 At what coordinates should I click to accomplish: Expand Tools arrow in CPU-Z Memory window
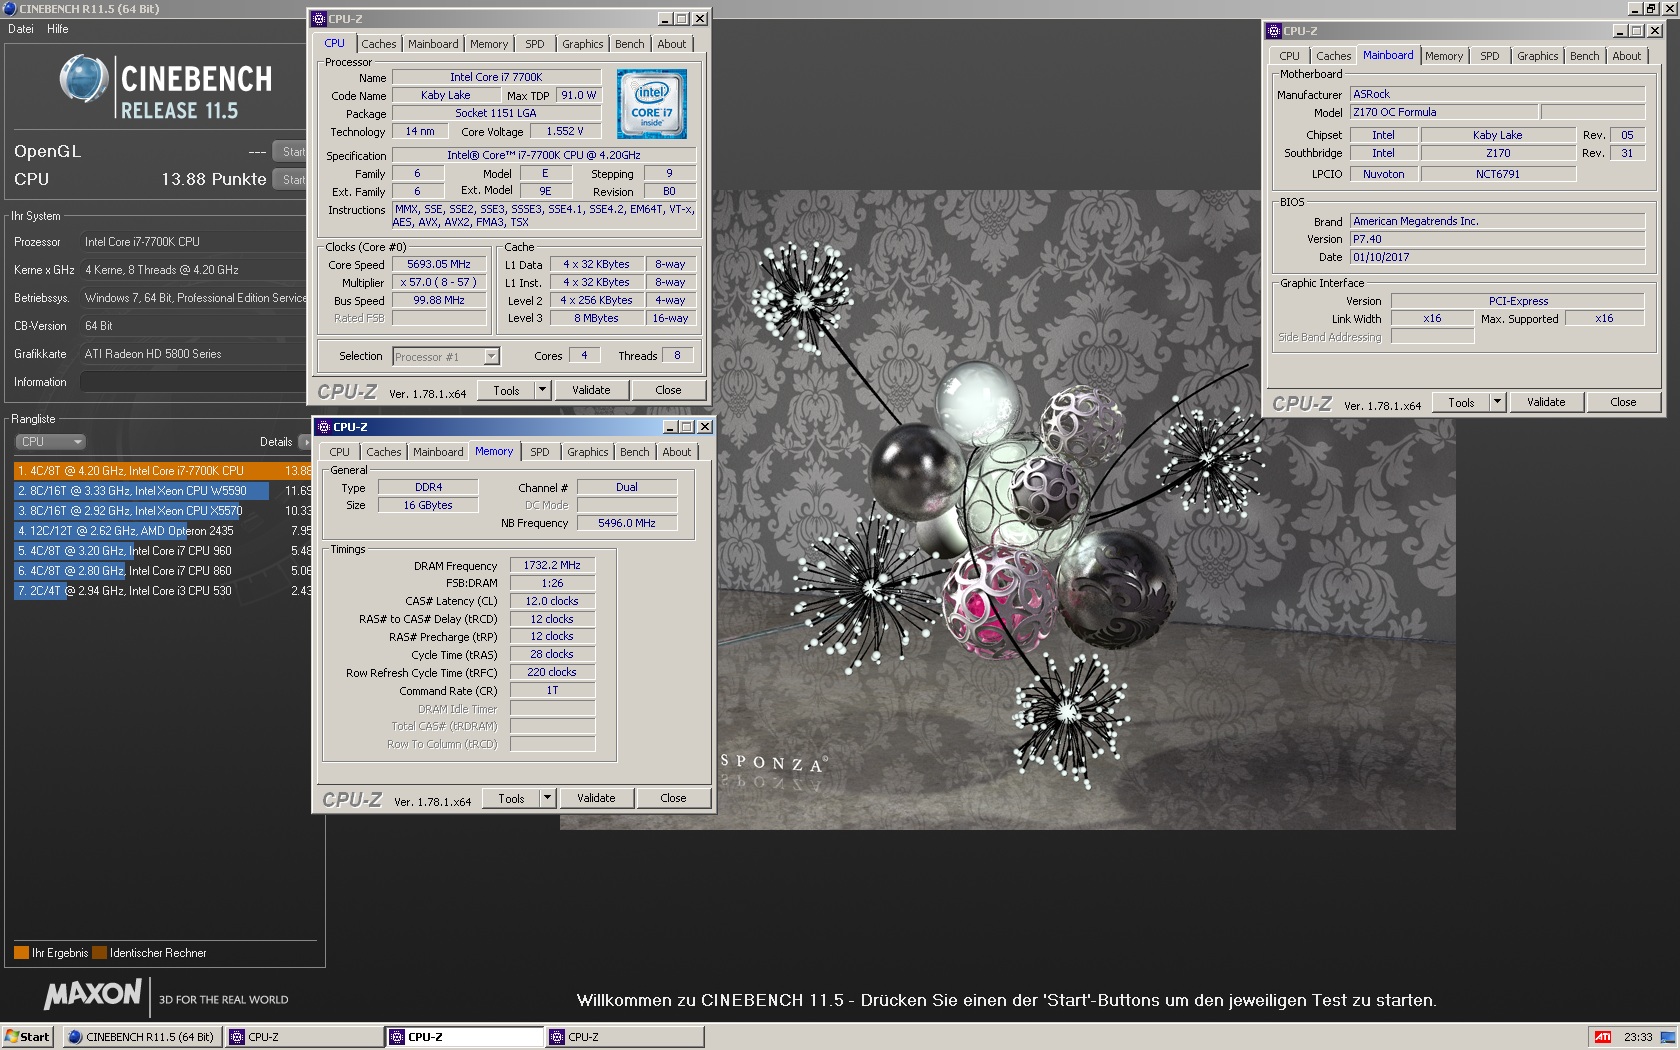548,798
